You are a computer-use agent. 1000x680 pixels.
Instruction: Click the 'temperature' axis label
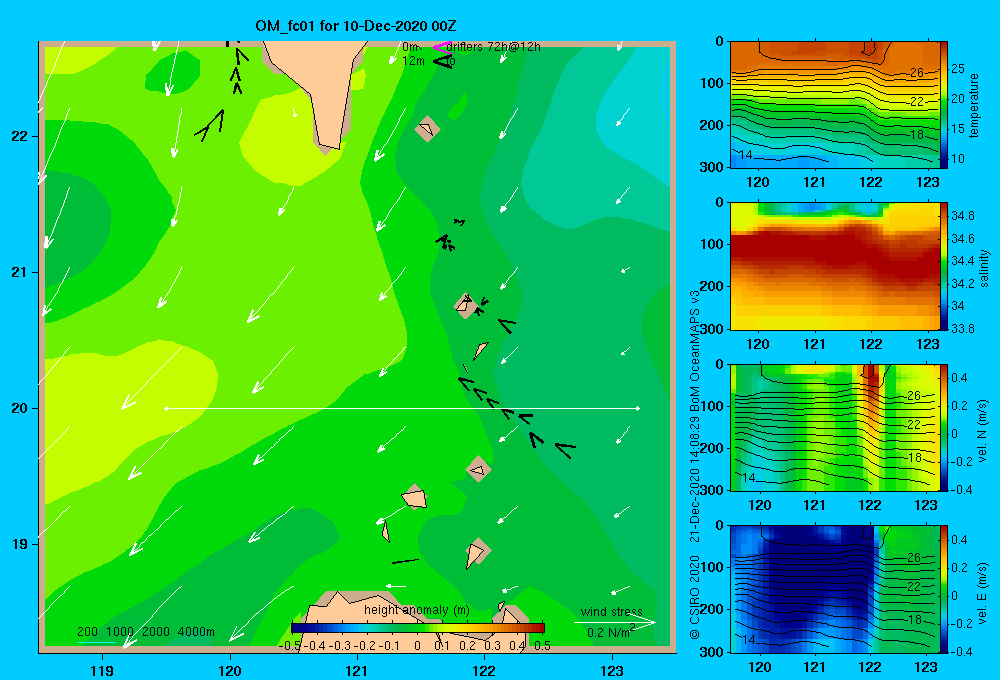click(x=974, y=105)
